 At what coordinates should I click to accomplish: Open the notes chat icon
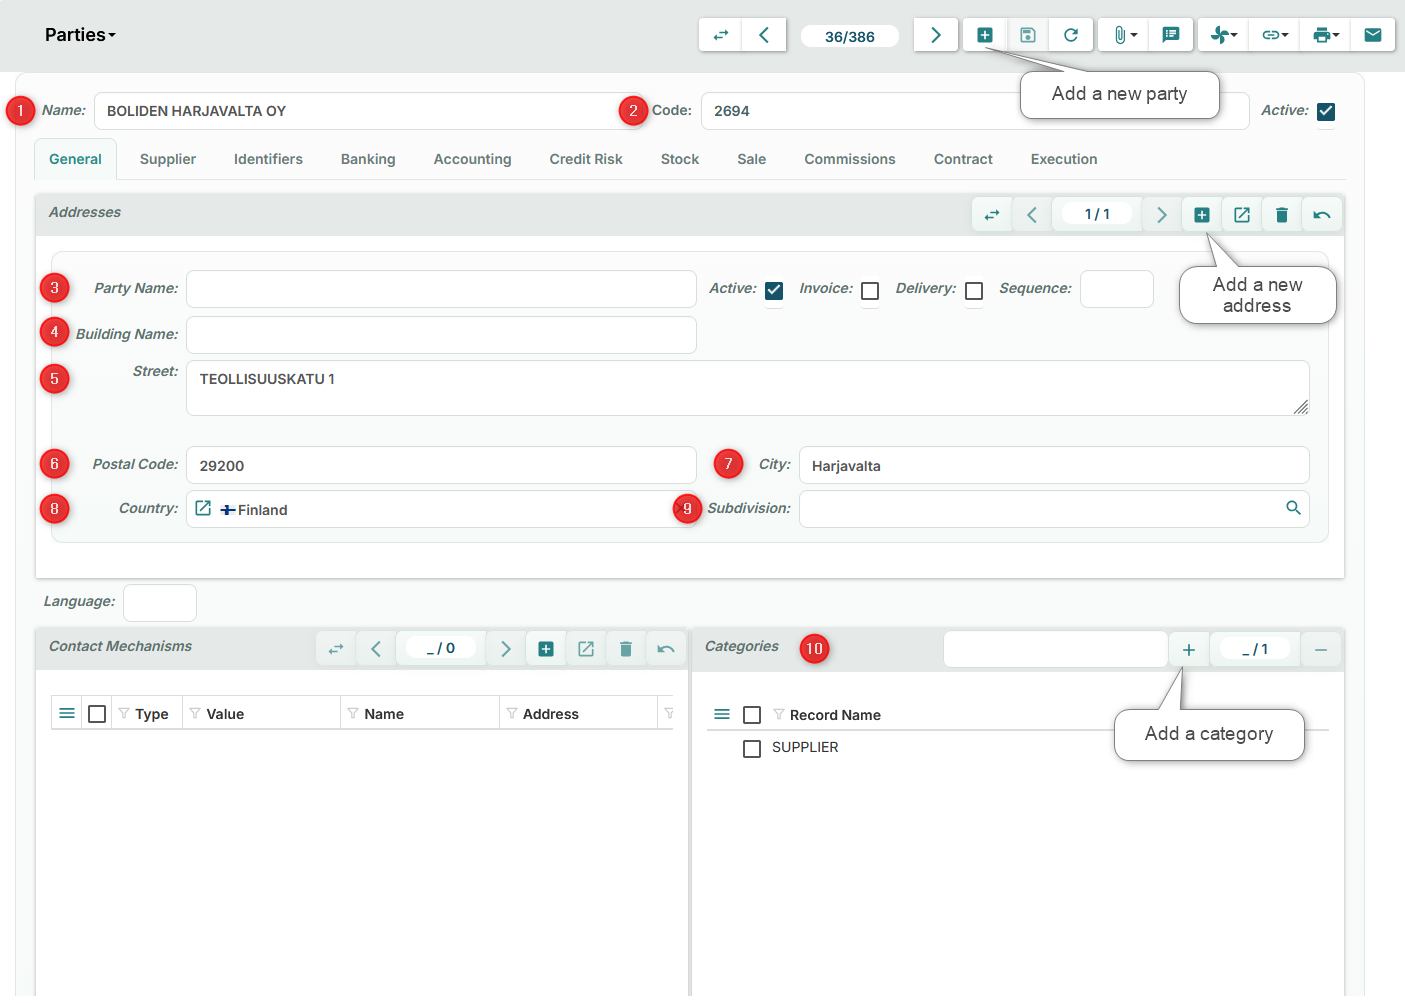click(x=1171, y=35)
